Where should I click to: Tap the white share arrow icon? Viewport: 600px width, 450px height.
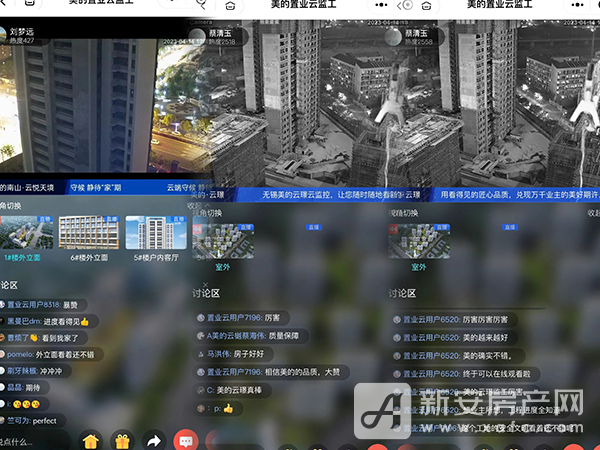(154, 441)
